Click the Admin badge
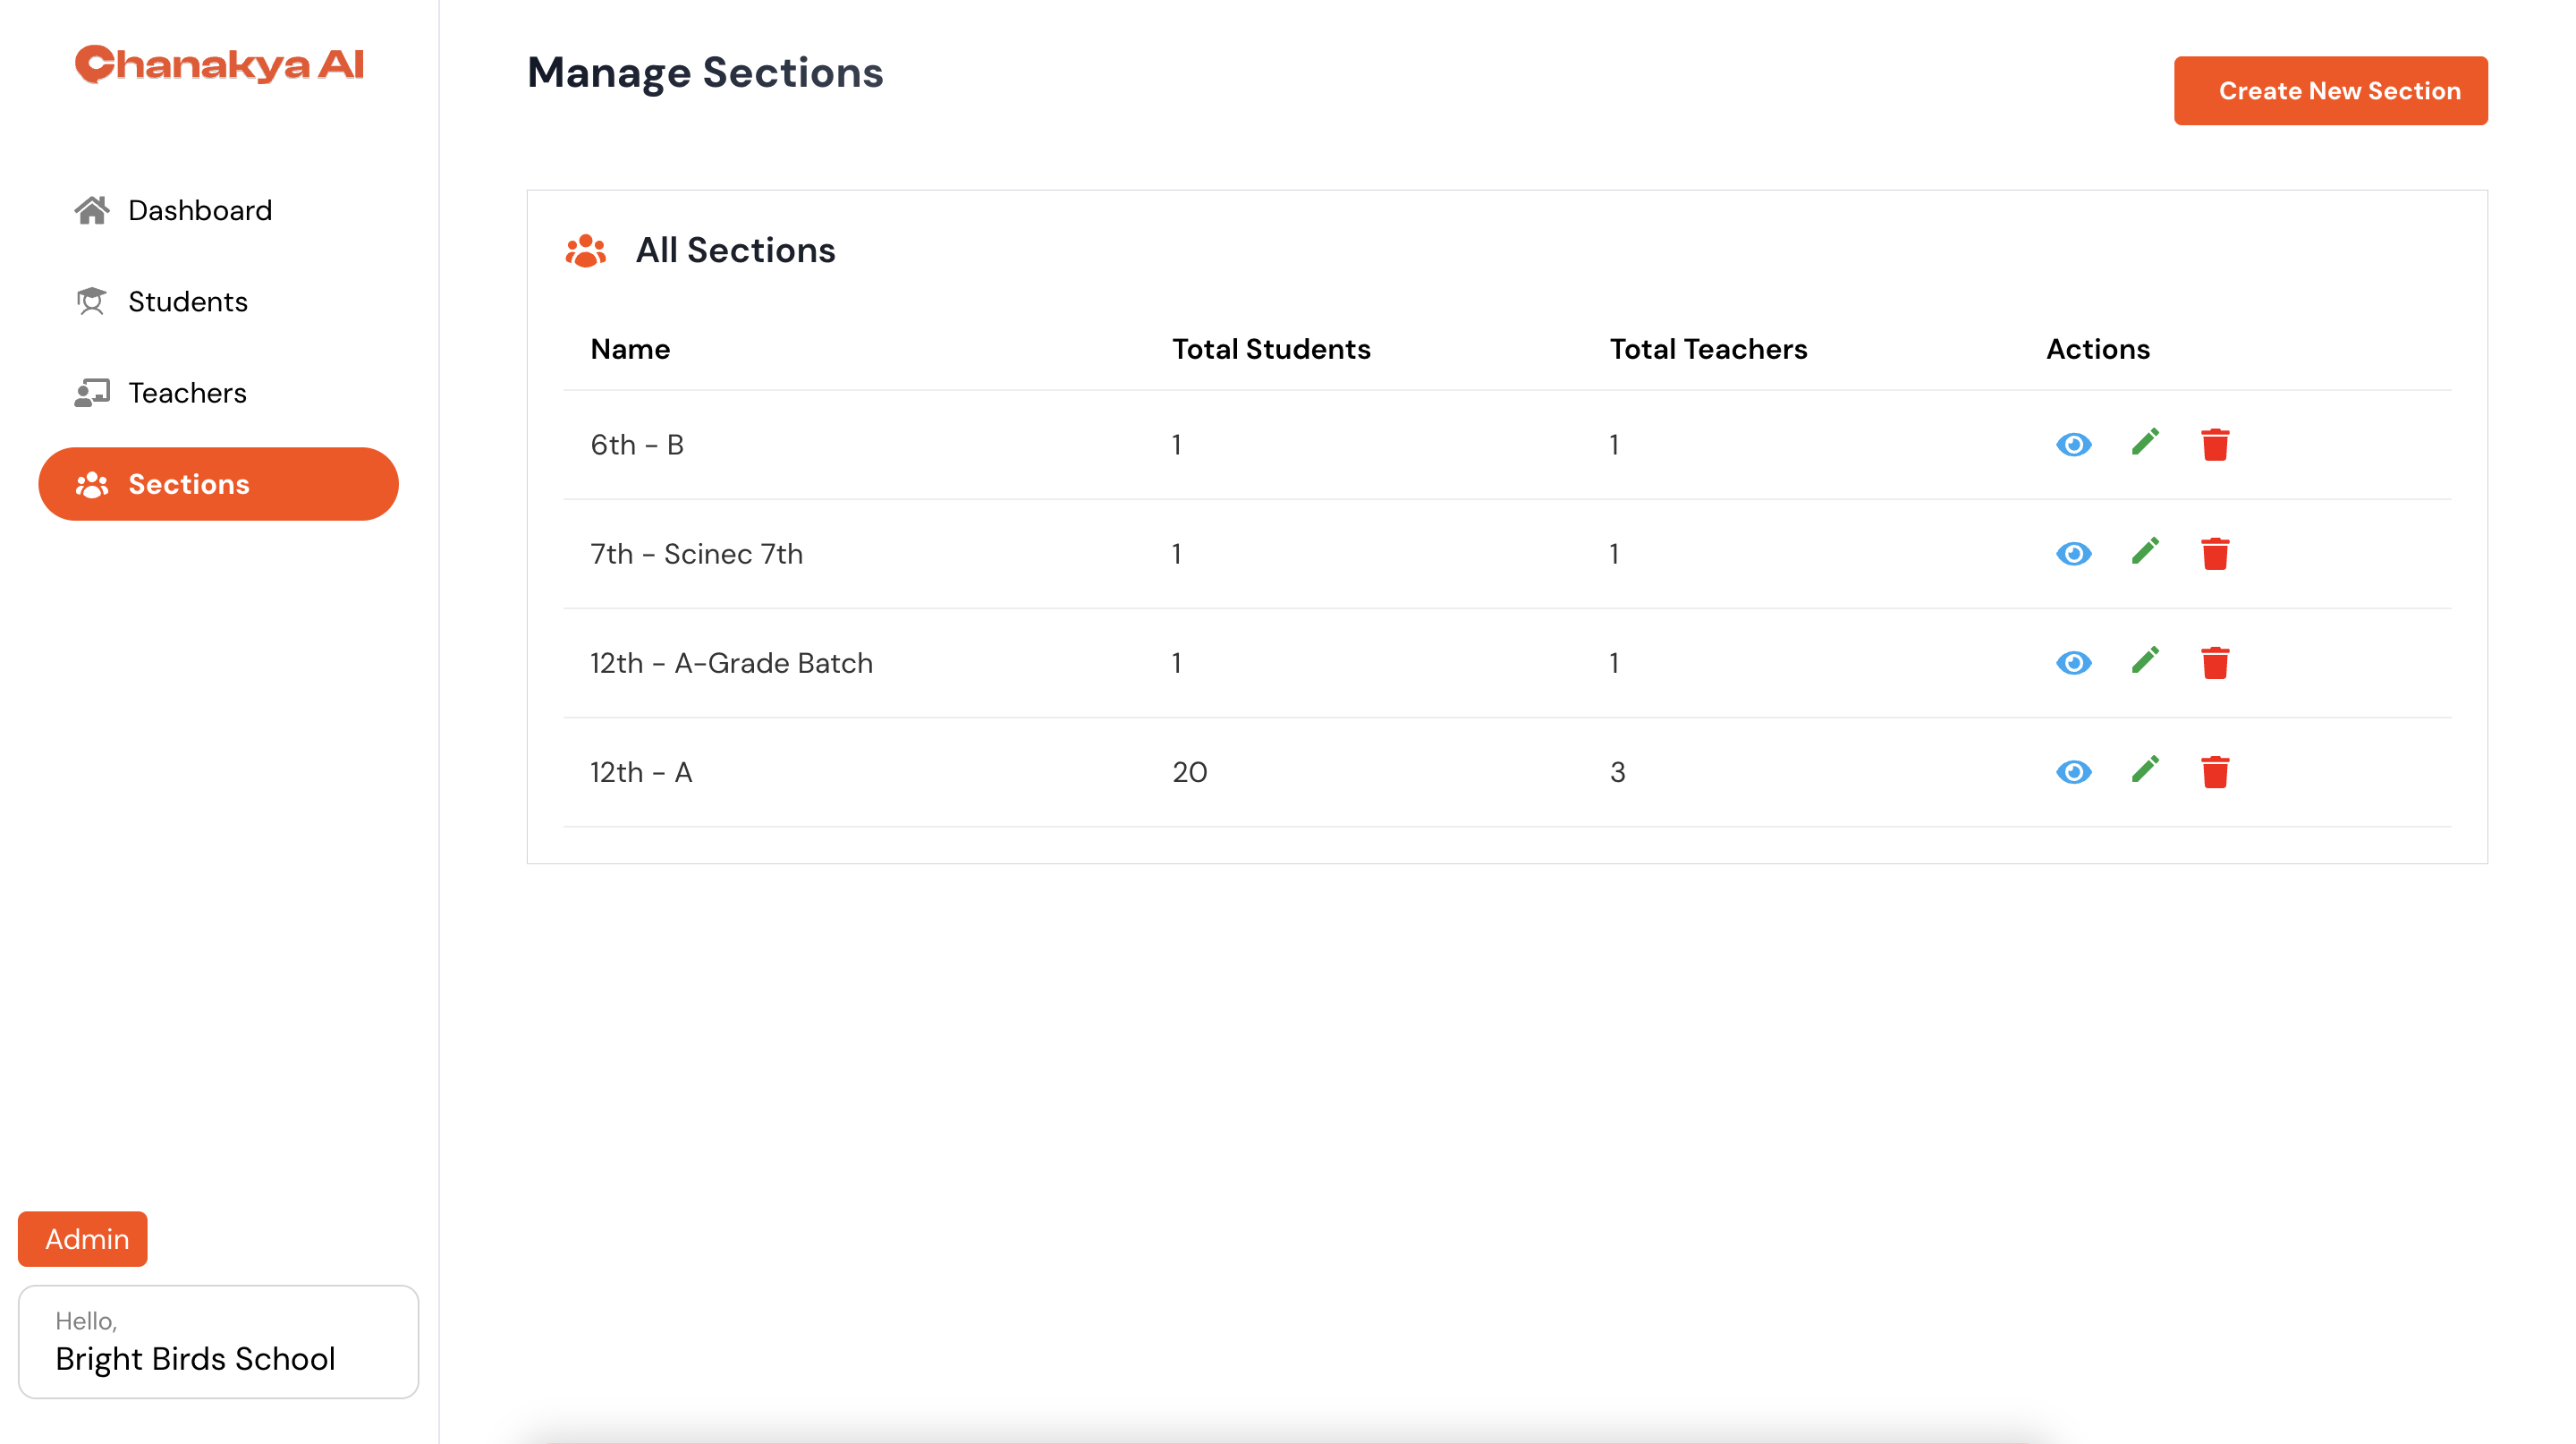Screen dimensions: 2576x1444 [83, 1238]
